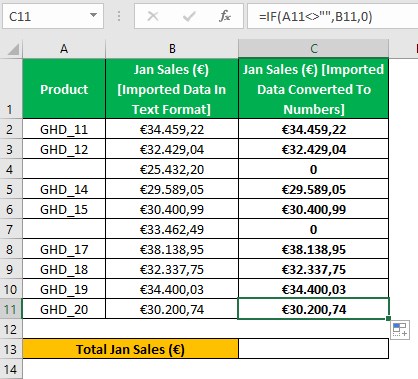Click the fill handle on cell C11
The height and width of the screenshot is (379, 418).
coord(388,318)
